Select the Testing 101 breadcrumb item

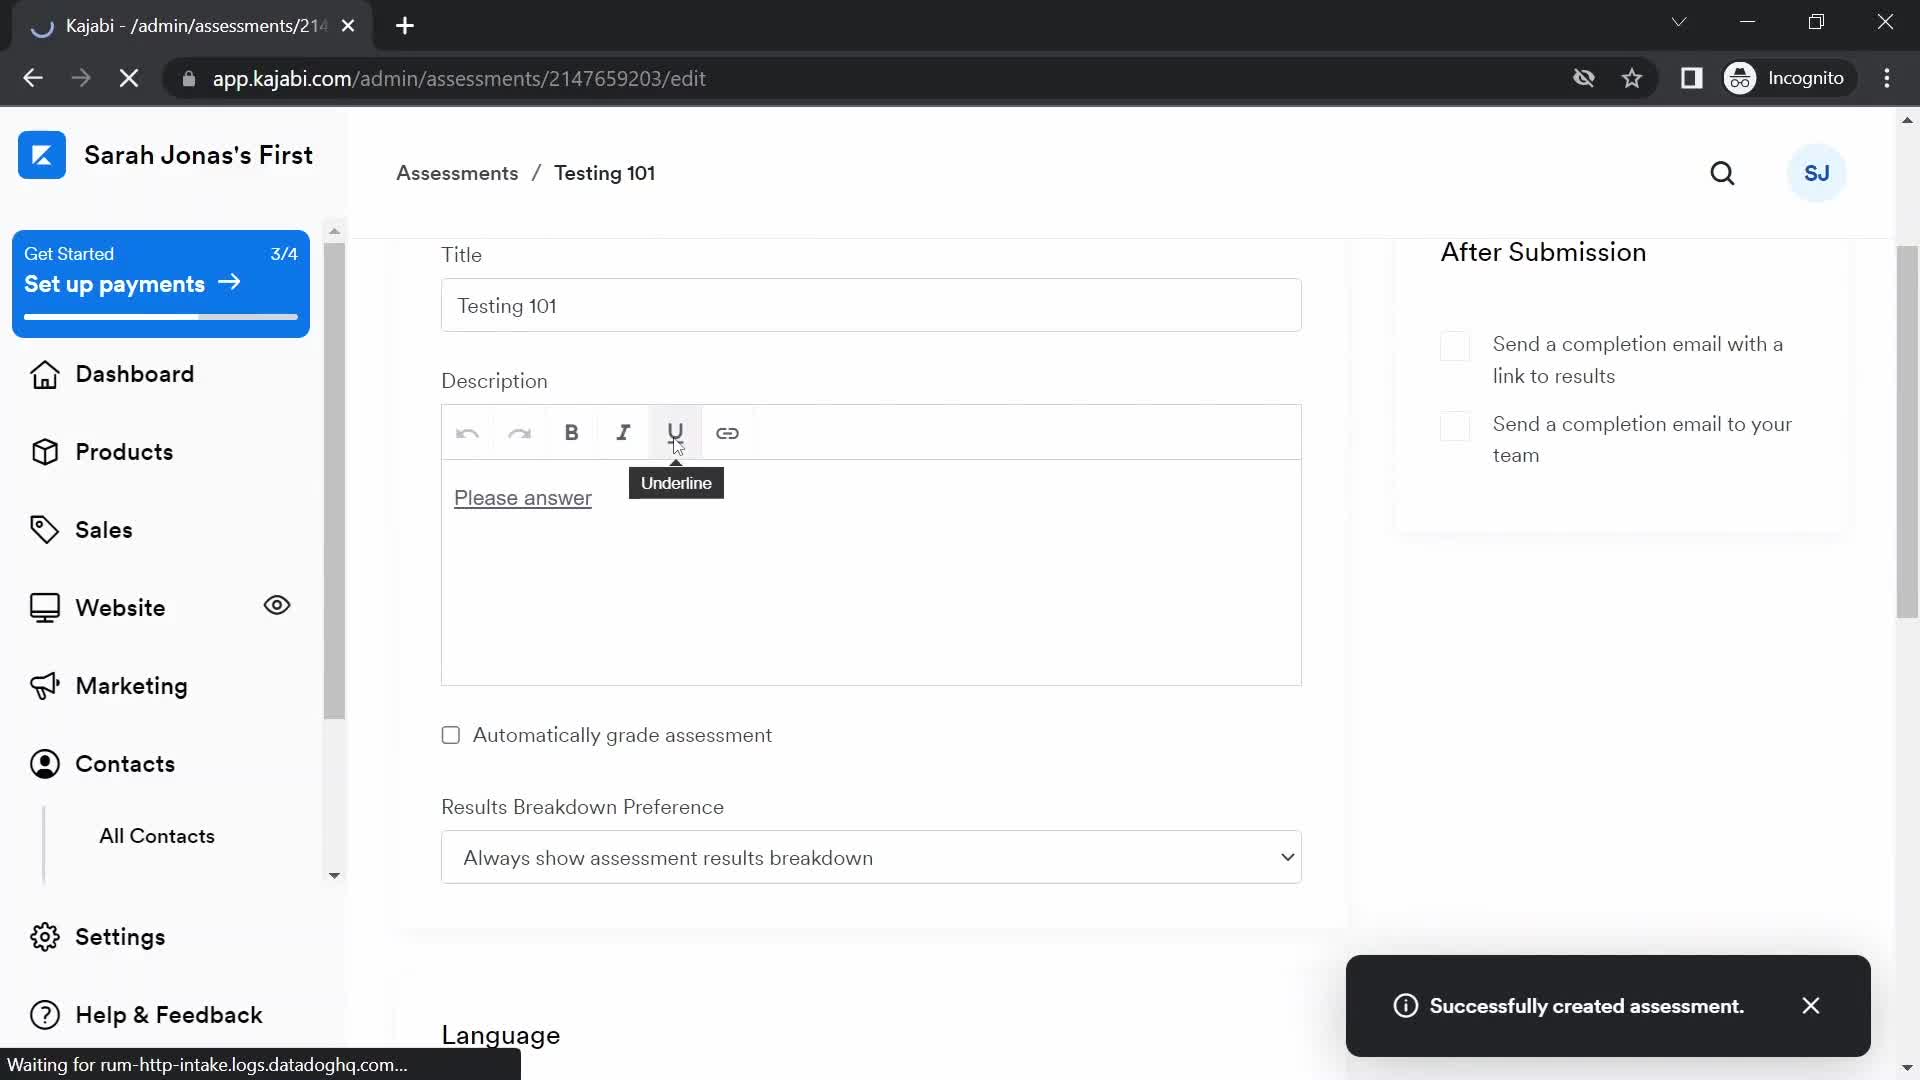605,173
